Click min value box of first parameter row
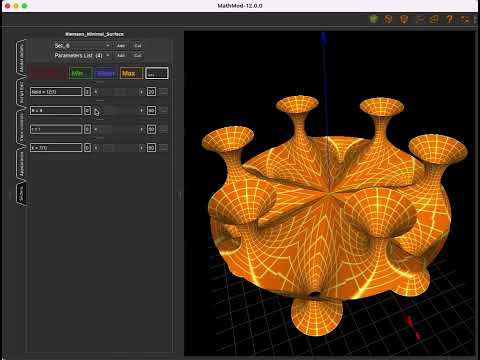Image resolution: width=480 pixels, height=360 pixels. (87, 92)
